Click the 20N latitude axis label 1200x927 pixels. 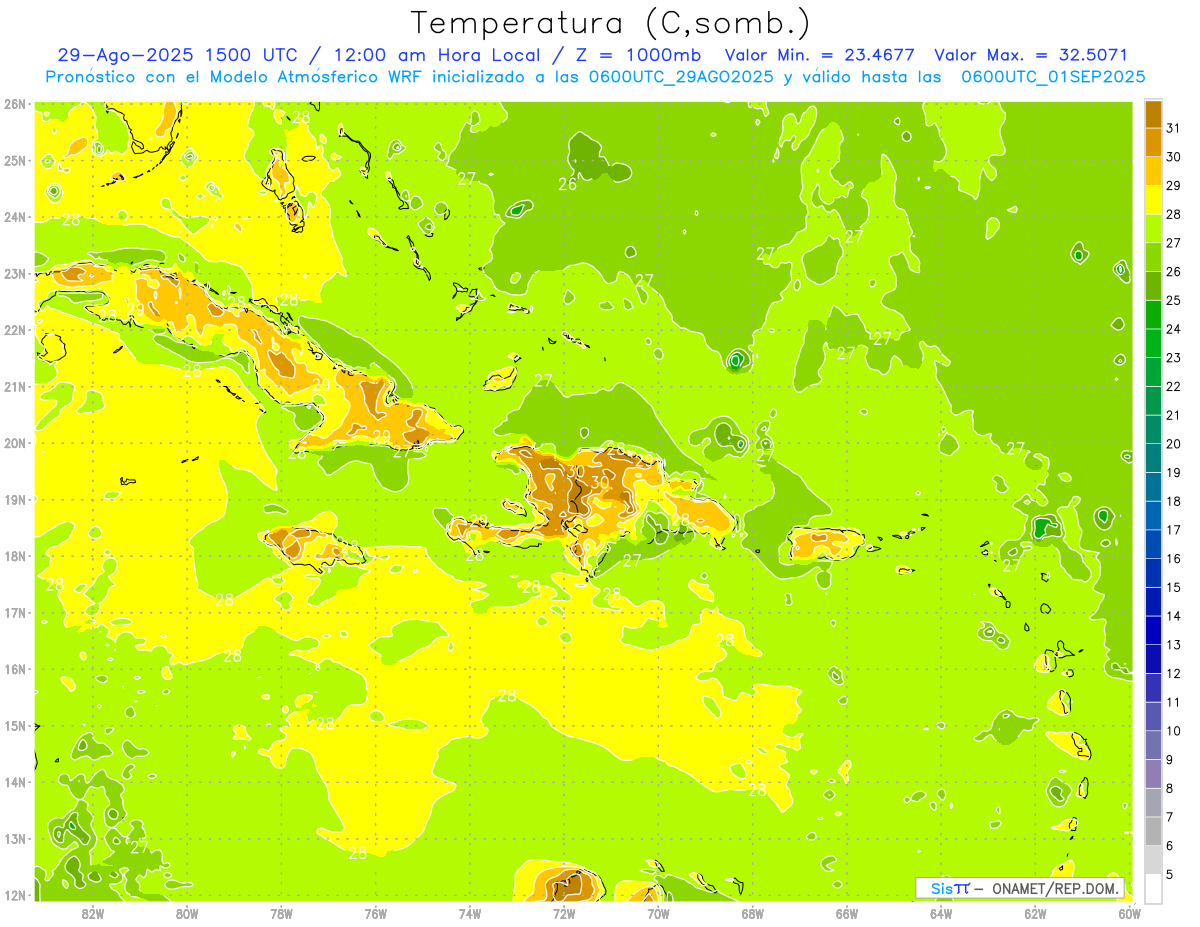pos(15,443)
